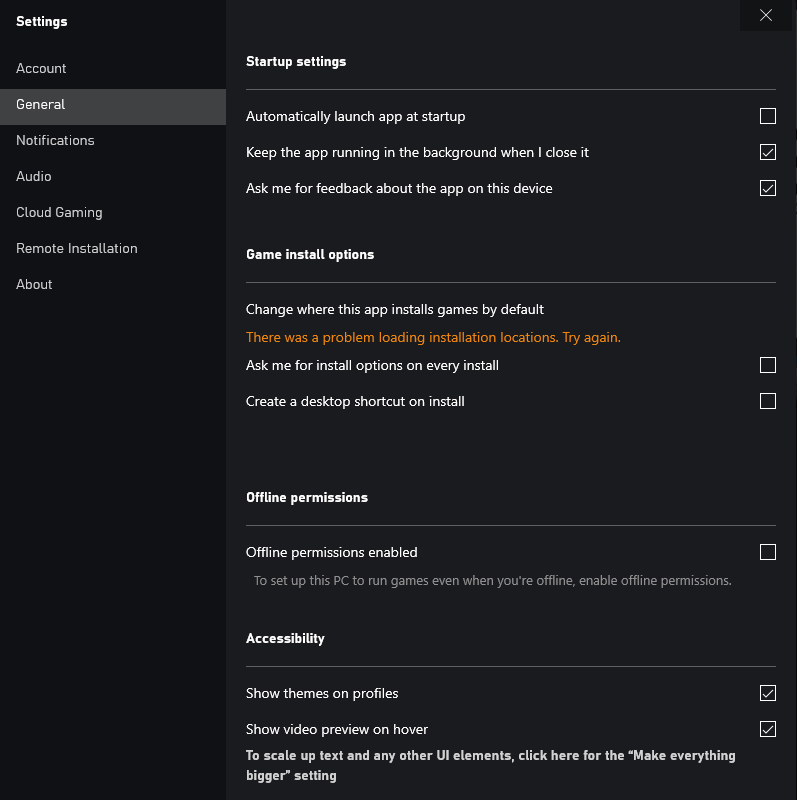This screenshot has height=800, width=797.
Task: Select the General settings section
Action: click(x=41, y=104)
